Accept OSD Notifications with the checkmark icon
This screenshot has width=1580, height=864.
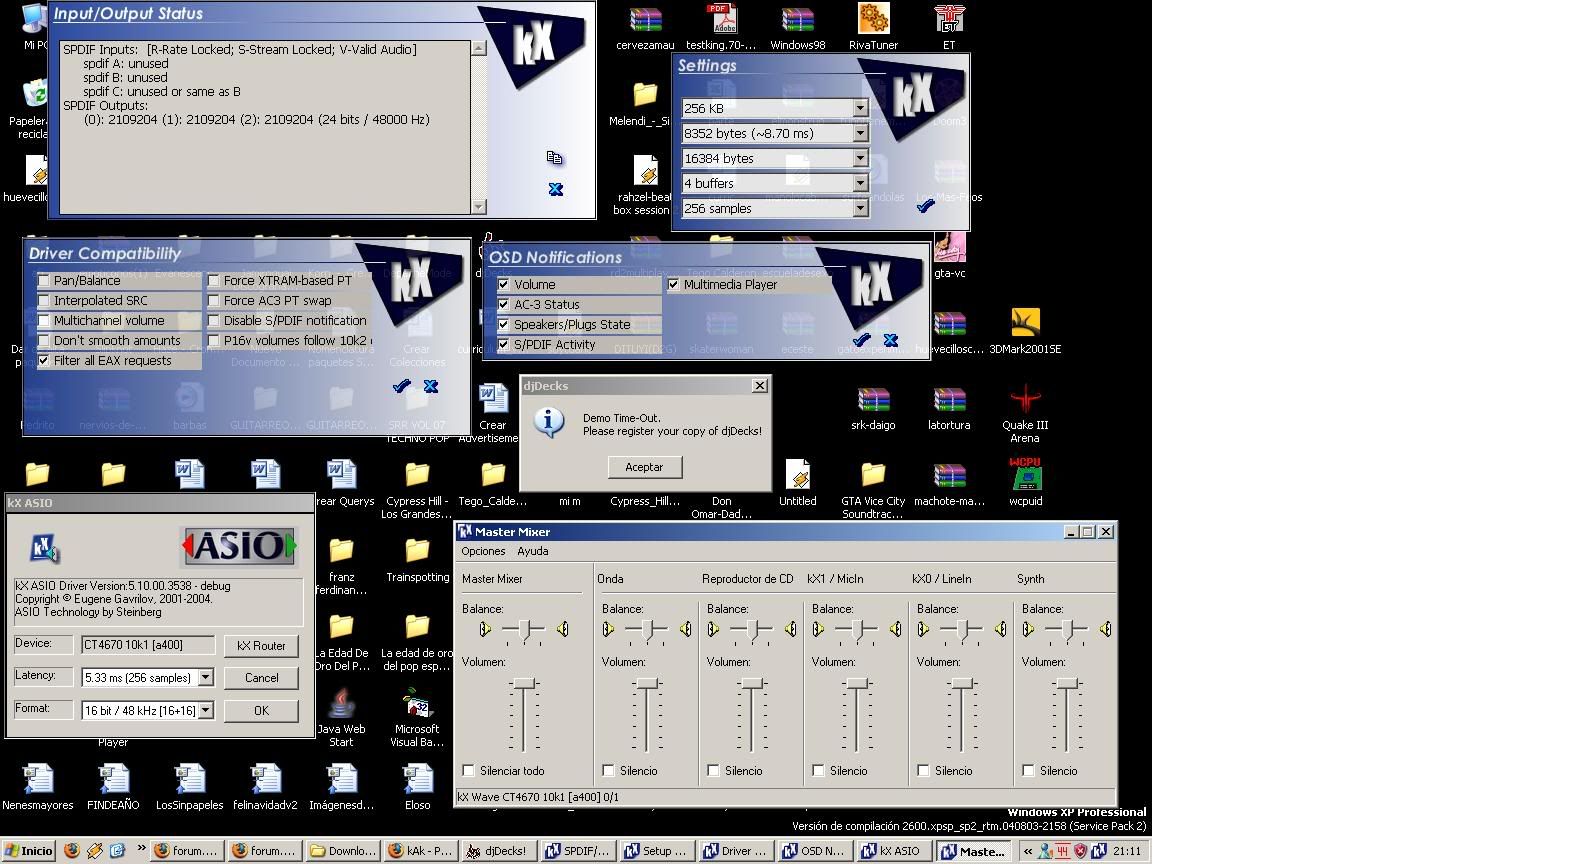pyautogui.click(x=861, y=340)
